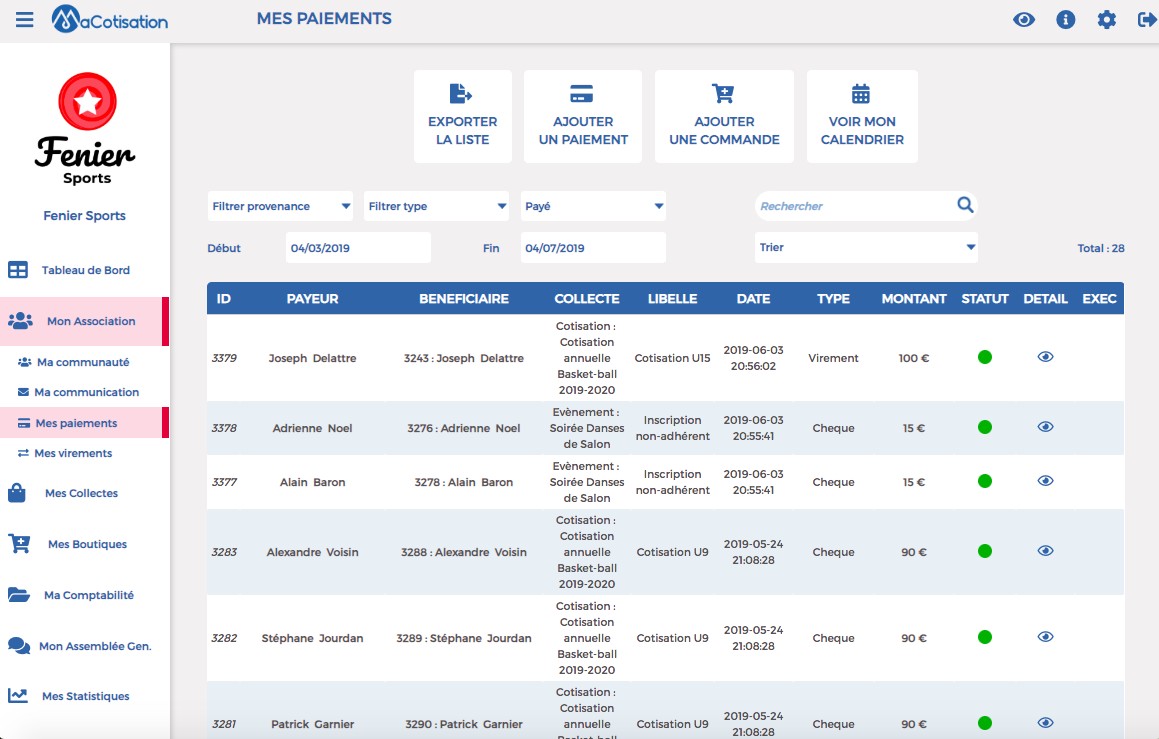View details of payment 3379
Viewport: 1159px width, 739px height.
tap(1045, 357)
